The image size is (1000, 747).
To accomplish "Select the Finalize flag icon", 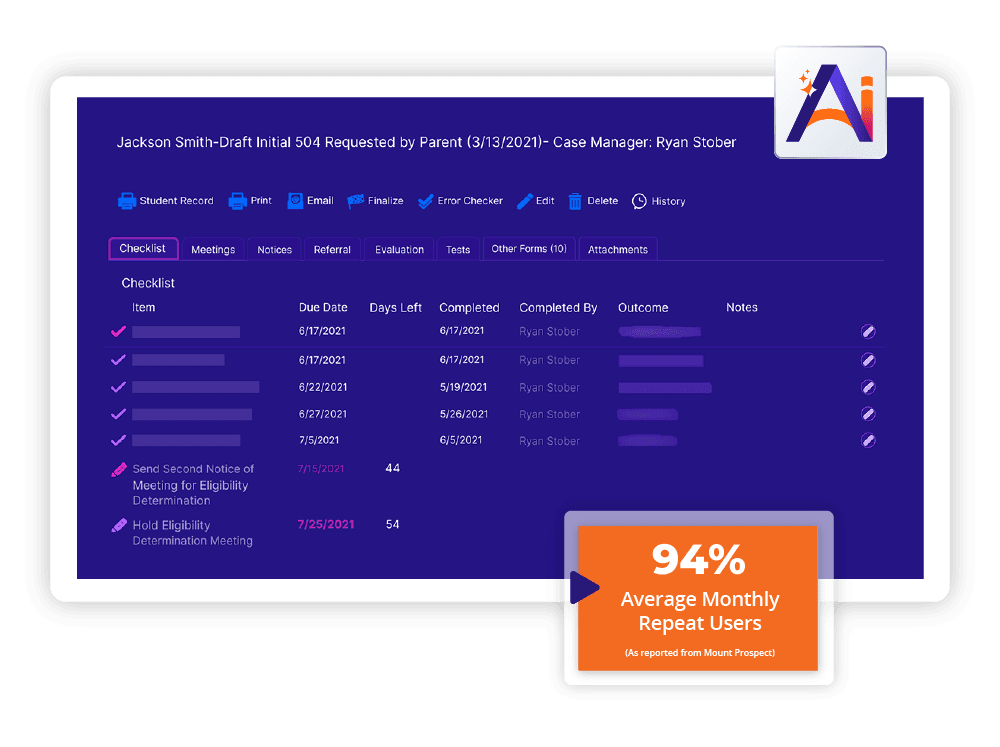I will (x=356, y=200).
